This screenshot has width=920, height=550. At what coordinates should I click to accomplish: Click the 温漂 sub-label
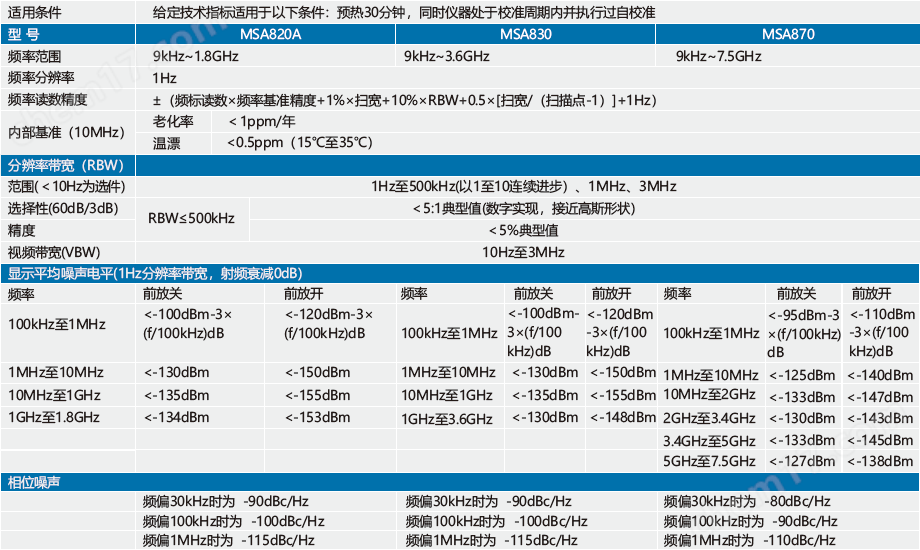pos(167,143)
